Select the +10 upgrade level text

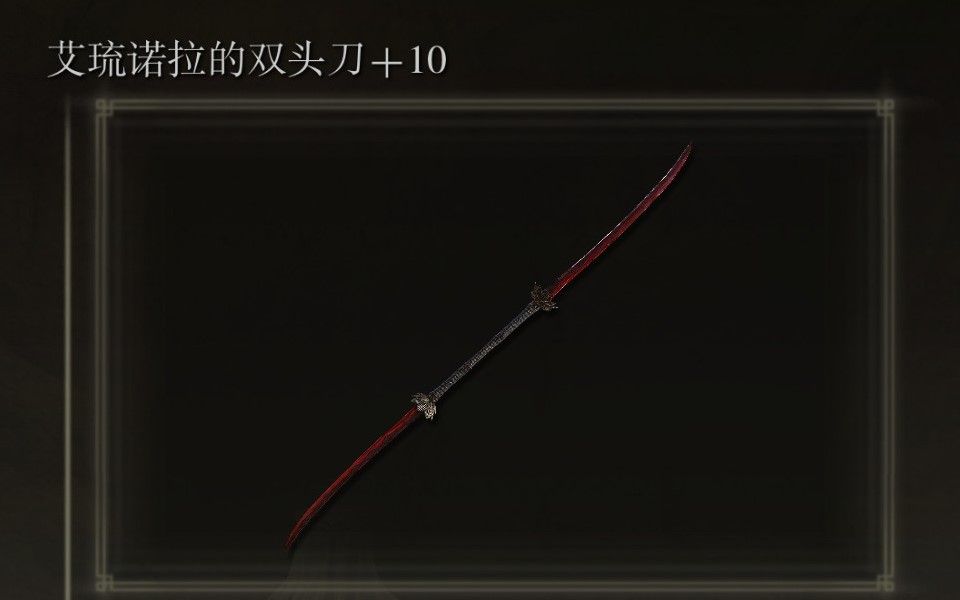[x=408, y=61]
